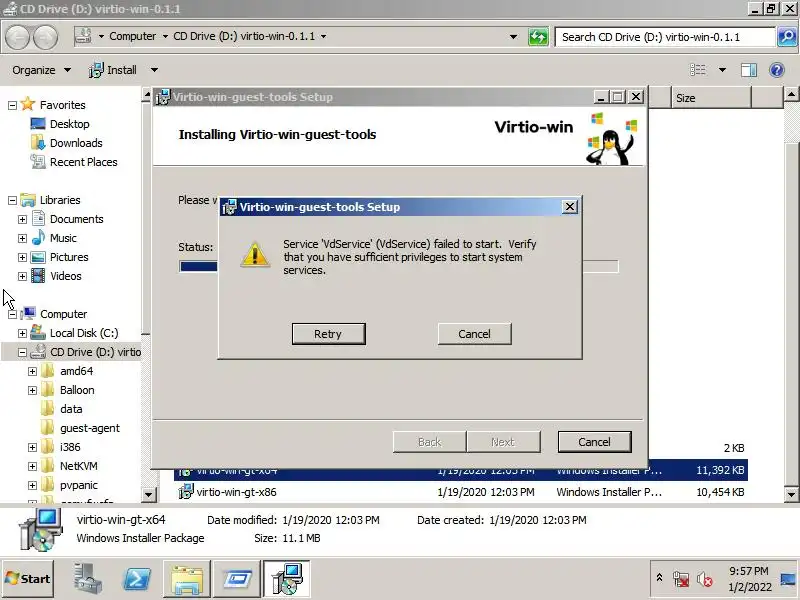The width and height of the screenshot is (800, 600).
Task: Click Retry in the service error dialog
Action: (x=328, y=334)
